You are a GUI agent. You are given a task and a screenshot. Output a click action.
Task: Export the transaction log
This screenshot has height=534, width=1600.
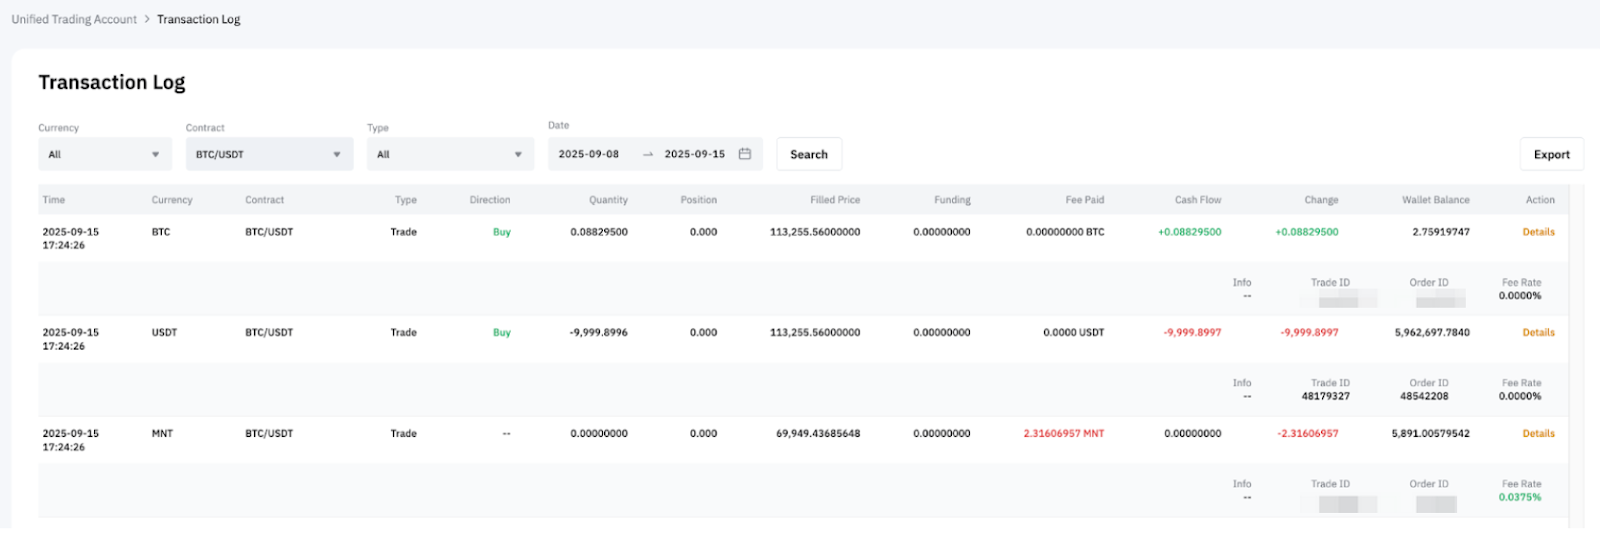tap(1551, 154)
